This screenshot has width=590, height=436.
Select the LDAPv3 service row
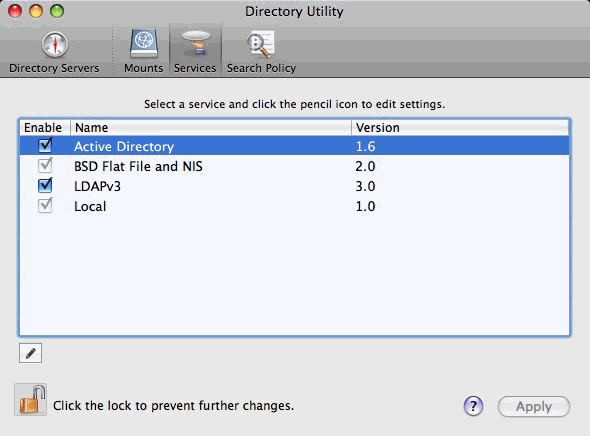click(x=294, y=186)
